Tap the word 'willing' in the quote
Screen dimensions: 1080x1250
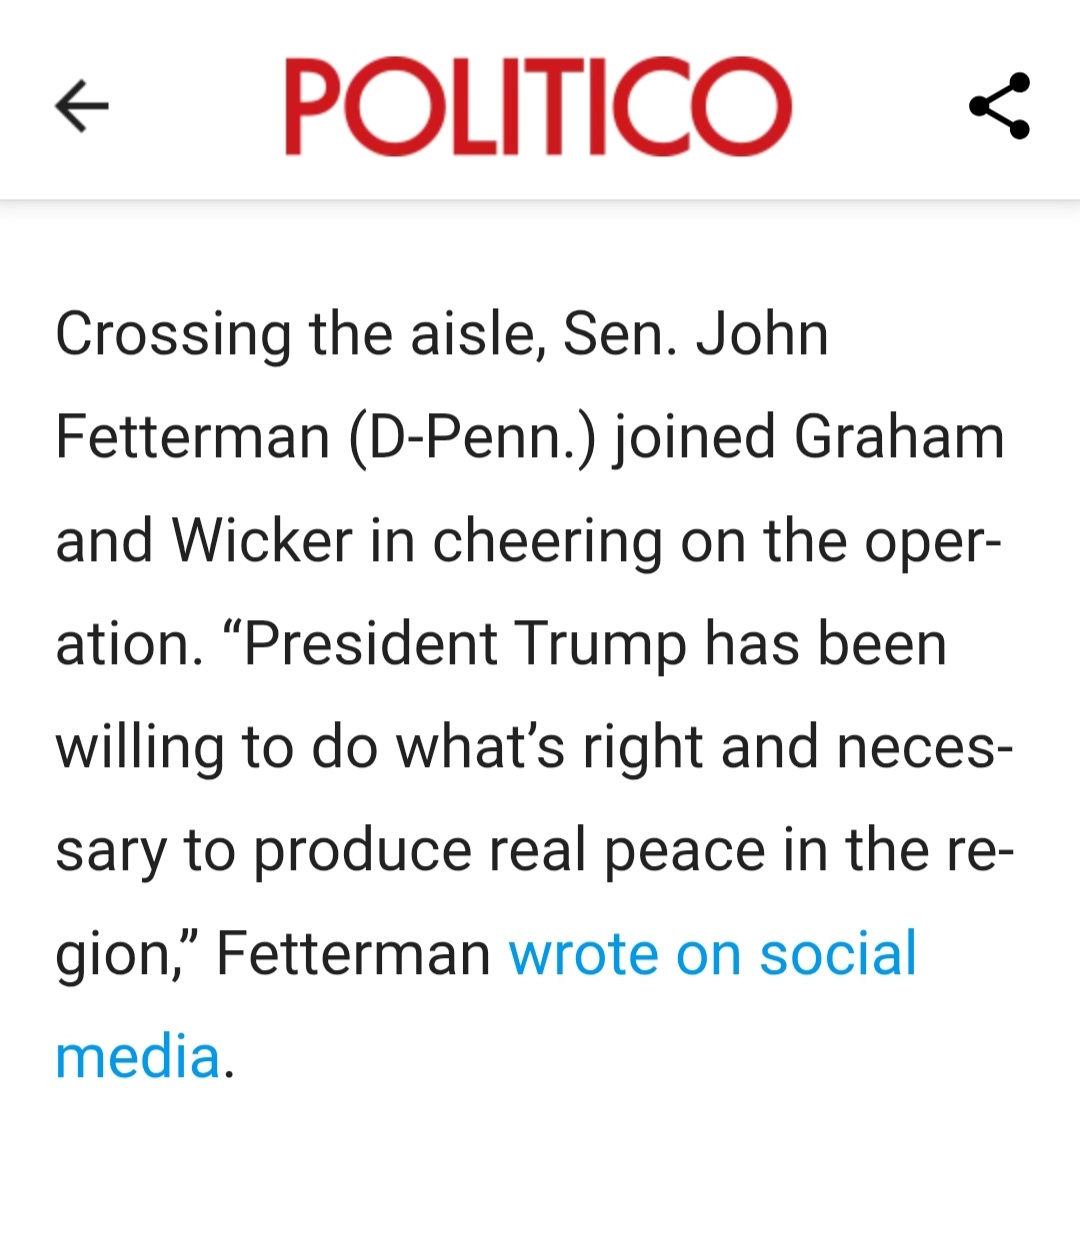pyautogui.click(x=139, y=749)
